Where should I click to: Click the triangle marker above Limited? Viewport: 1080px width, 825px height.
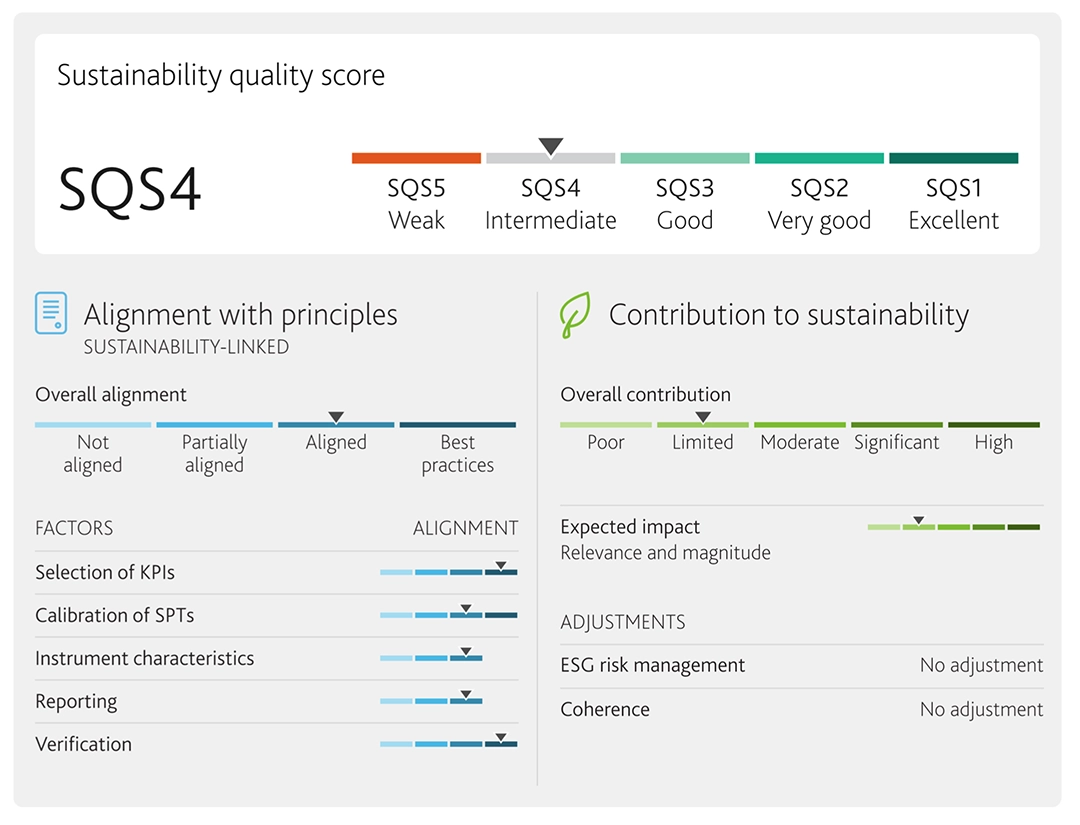pyautogui.click(x=703, y=417)
